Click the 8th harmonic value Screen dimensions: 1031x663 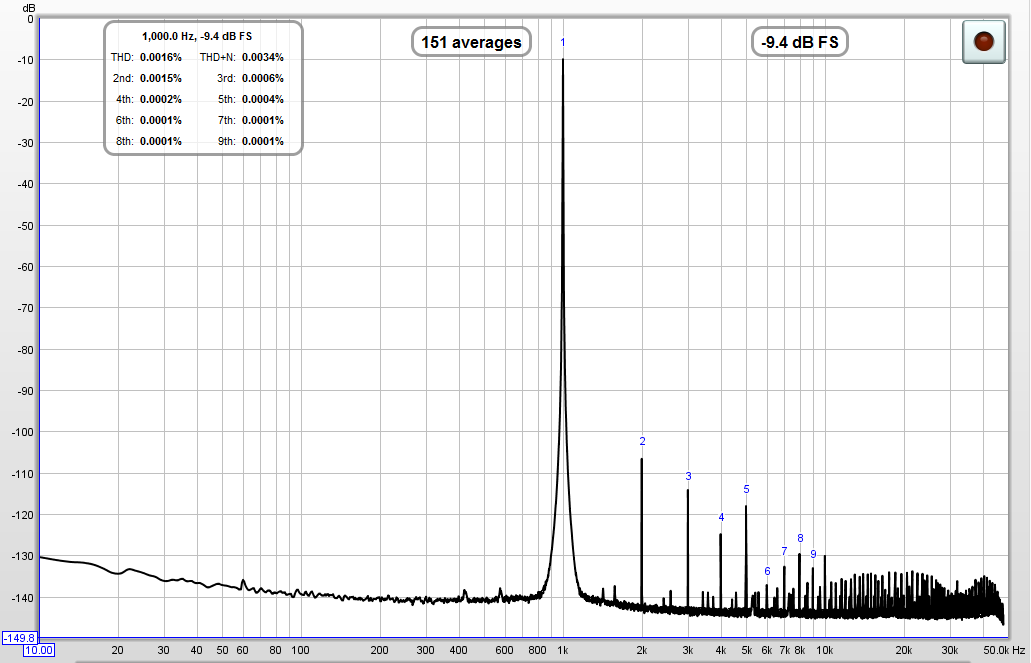click(160, 141)
